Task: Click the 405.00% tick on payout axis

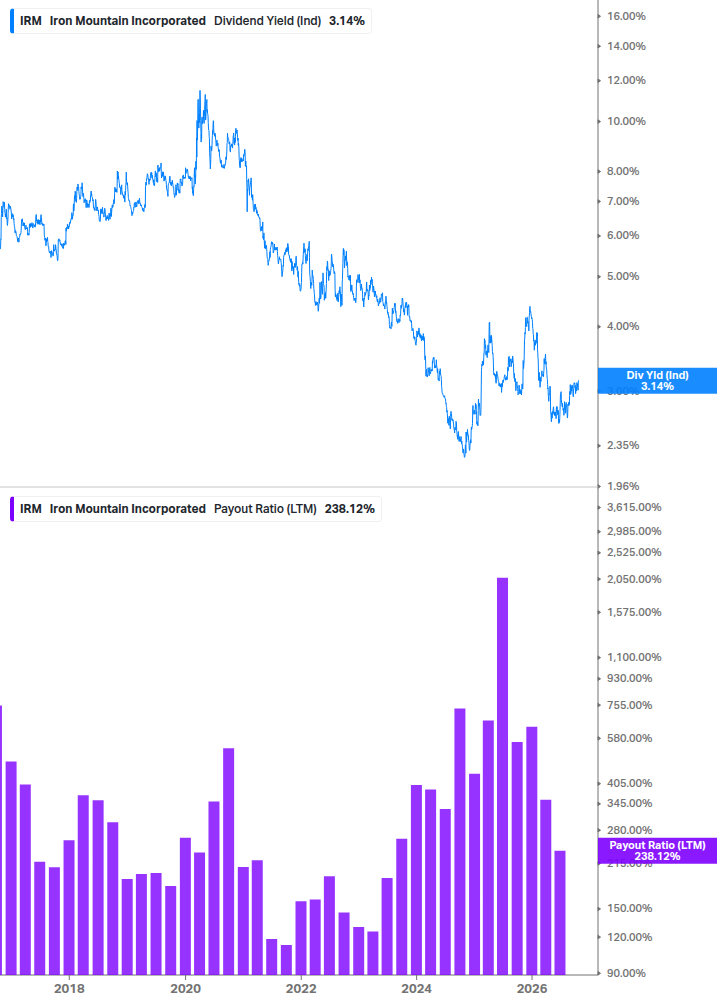Action: coord(629,783)
